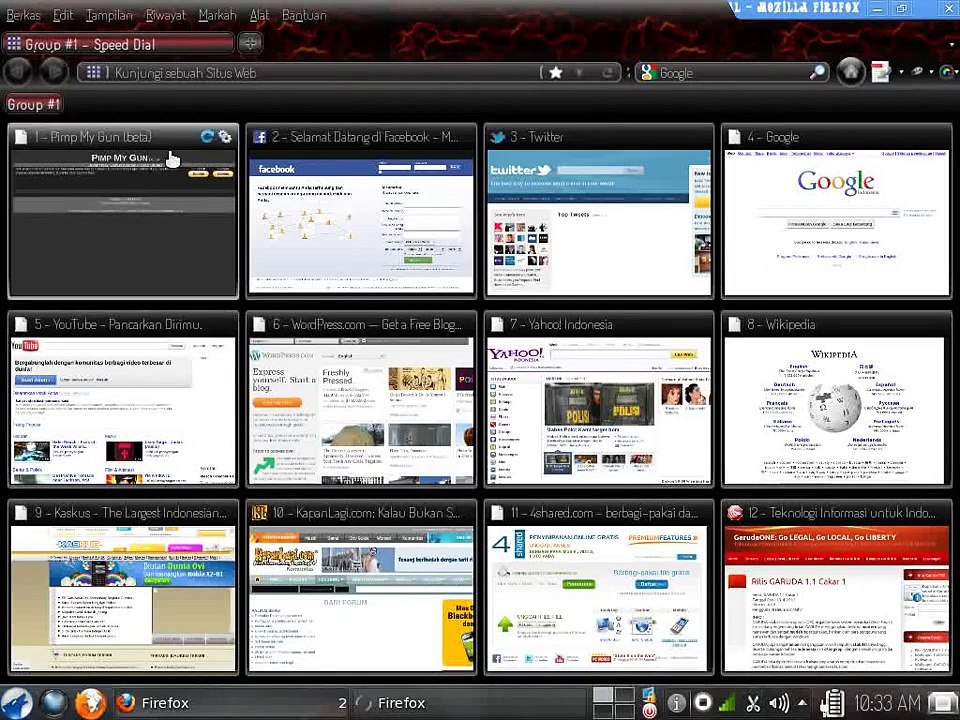Image resolution: width=960 pixels, height=720 pixels.
Task: Open the KapanLagi.com speed dial thumbnail
Action: [x=361, y=599]
